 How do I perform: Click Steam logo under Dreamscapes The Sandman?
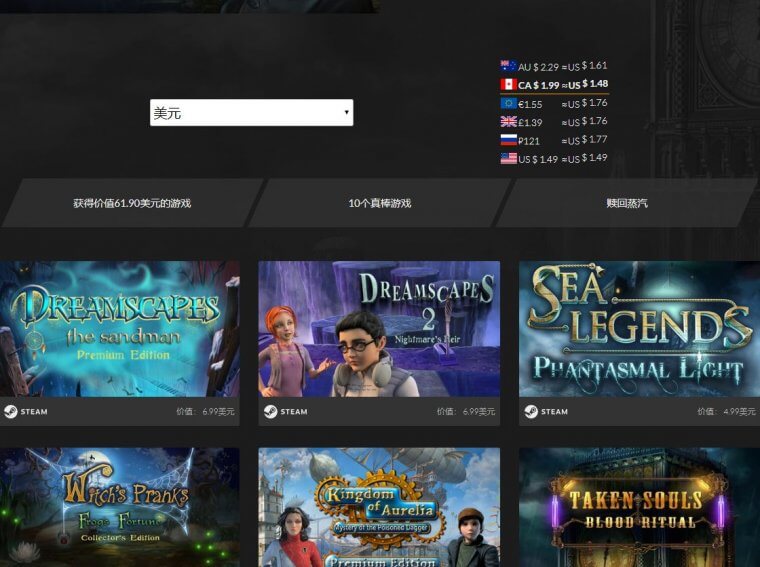click(26, 411)
